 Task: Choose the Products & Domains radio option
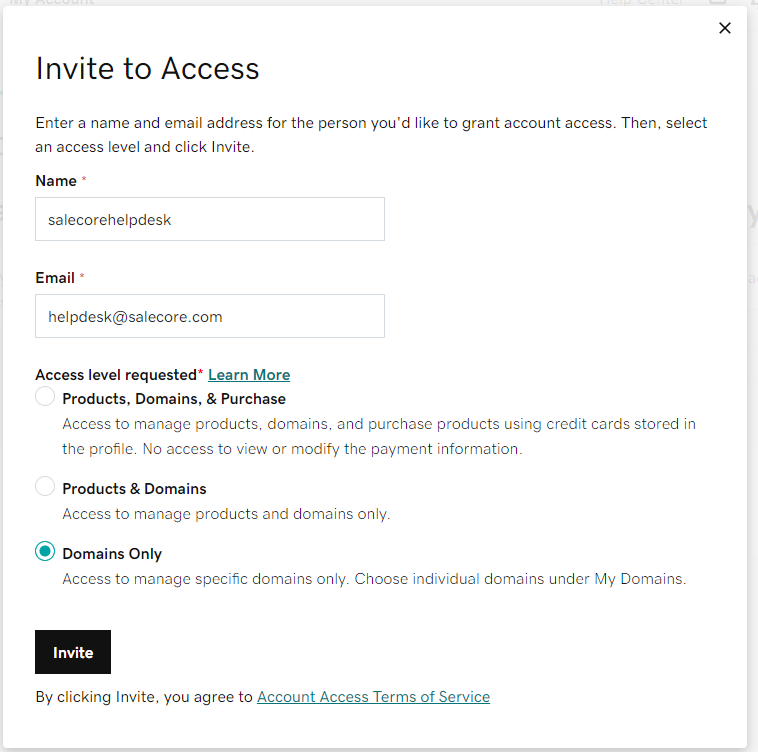click(x=45, y=486)
